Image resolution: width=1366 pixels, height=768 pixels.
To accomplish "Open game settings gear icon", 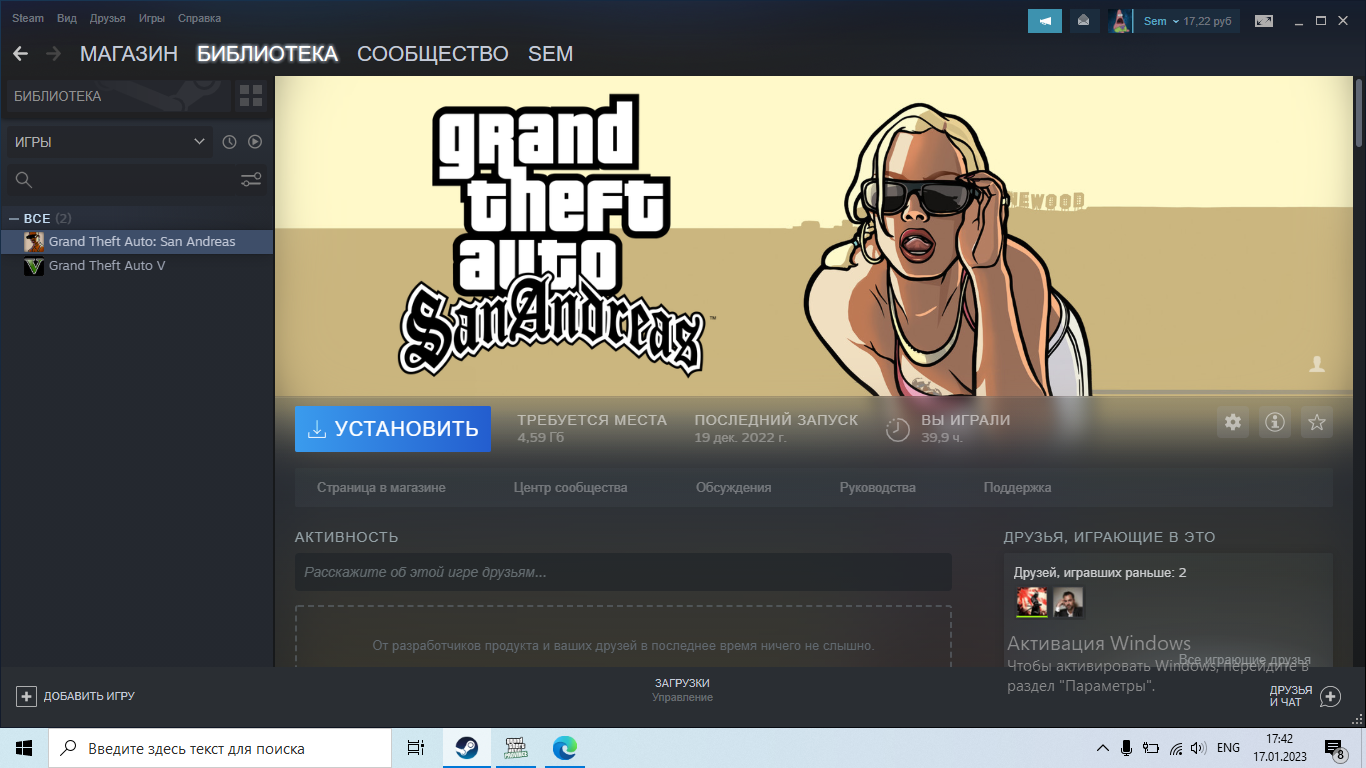I will pyautogui.click(x=1233, y=423).
